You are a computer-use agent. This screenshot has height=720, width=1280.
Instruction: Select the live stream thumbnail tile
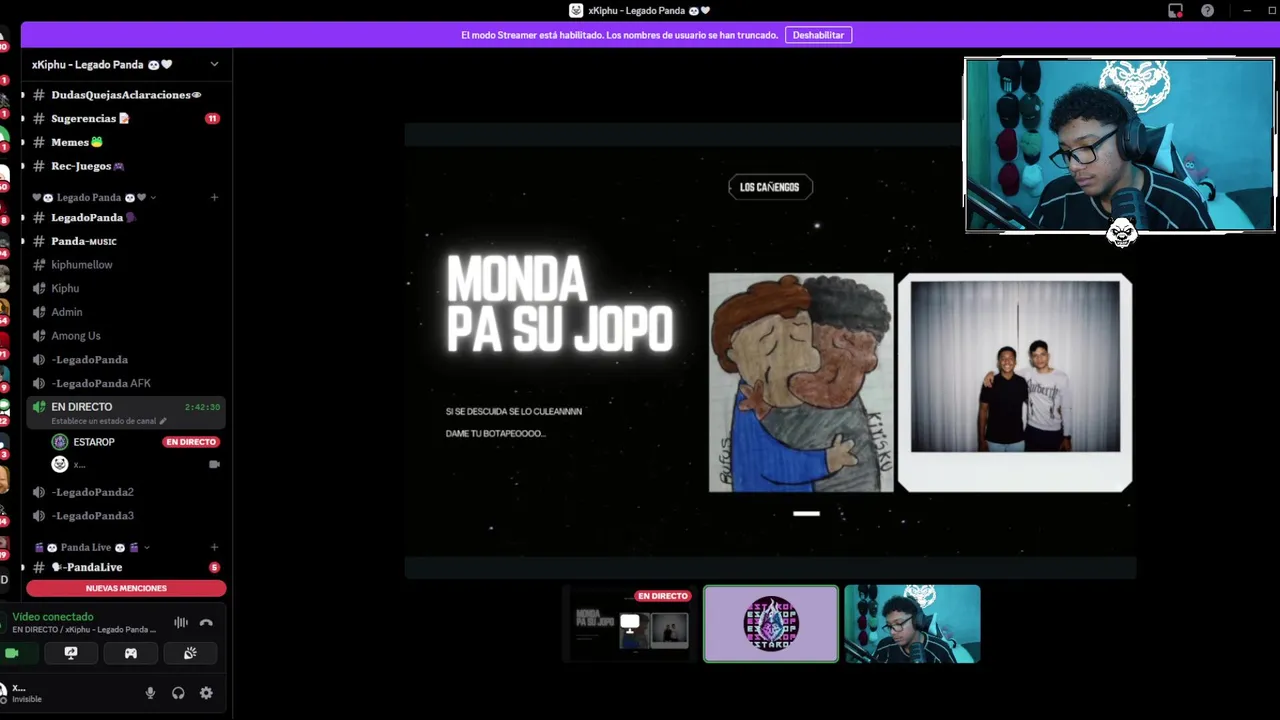pyautogui.click(x=630, y=624)
